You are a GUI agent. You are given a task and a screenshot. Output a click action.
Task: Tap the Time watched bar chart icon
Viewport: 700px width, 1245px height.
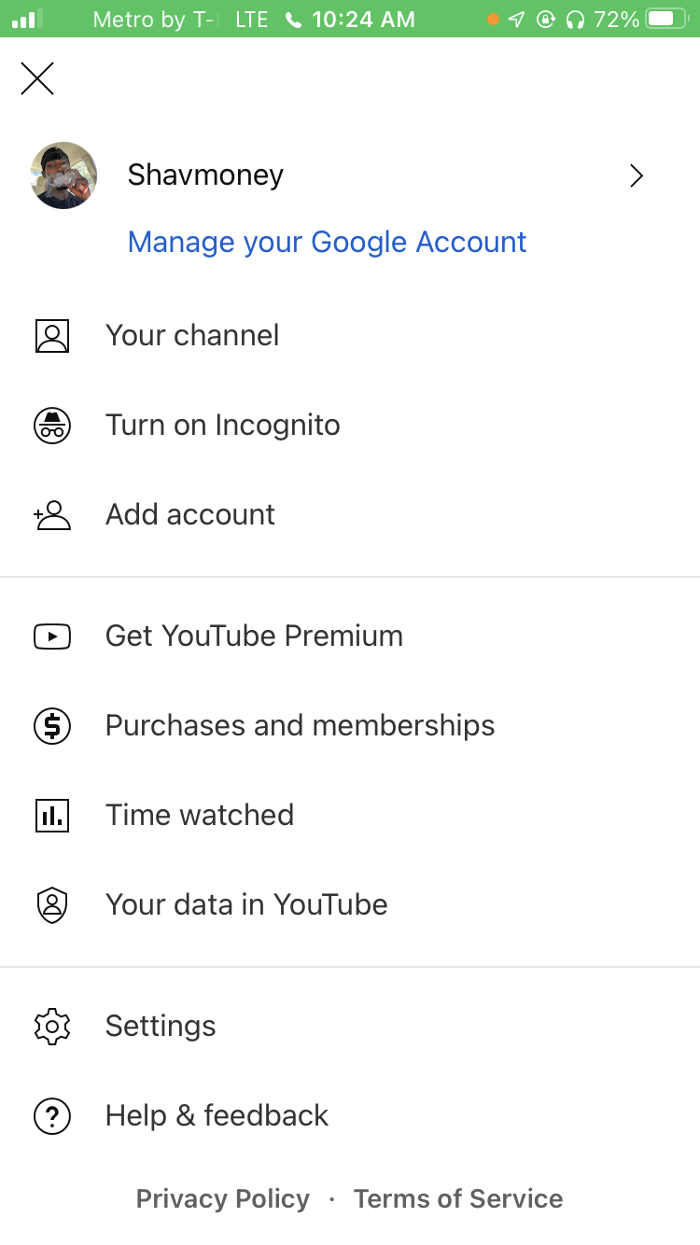pyautogui.click(x=52, y=816)
